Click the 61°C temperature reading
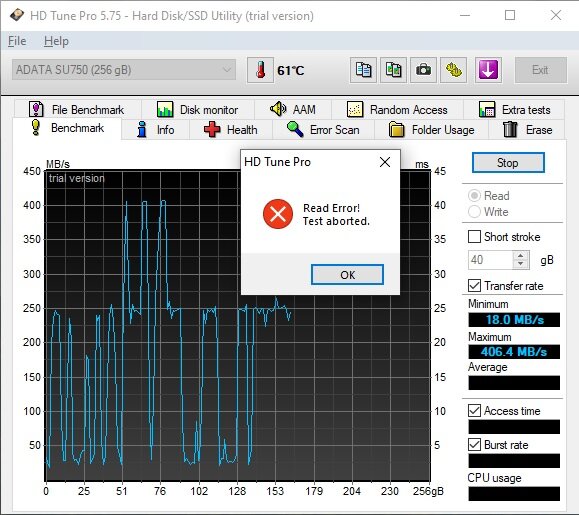 [291, 70]
